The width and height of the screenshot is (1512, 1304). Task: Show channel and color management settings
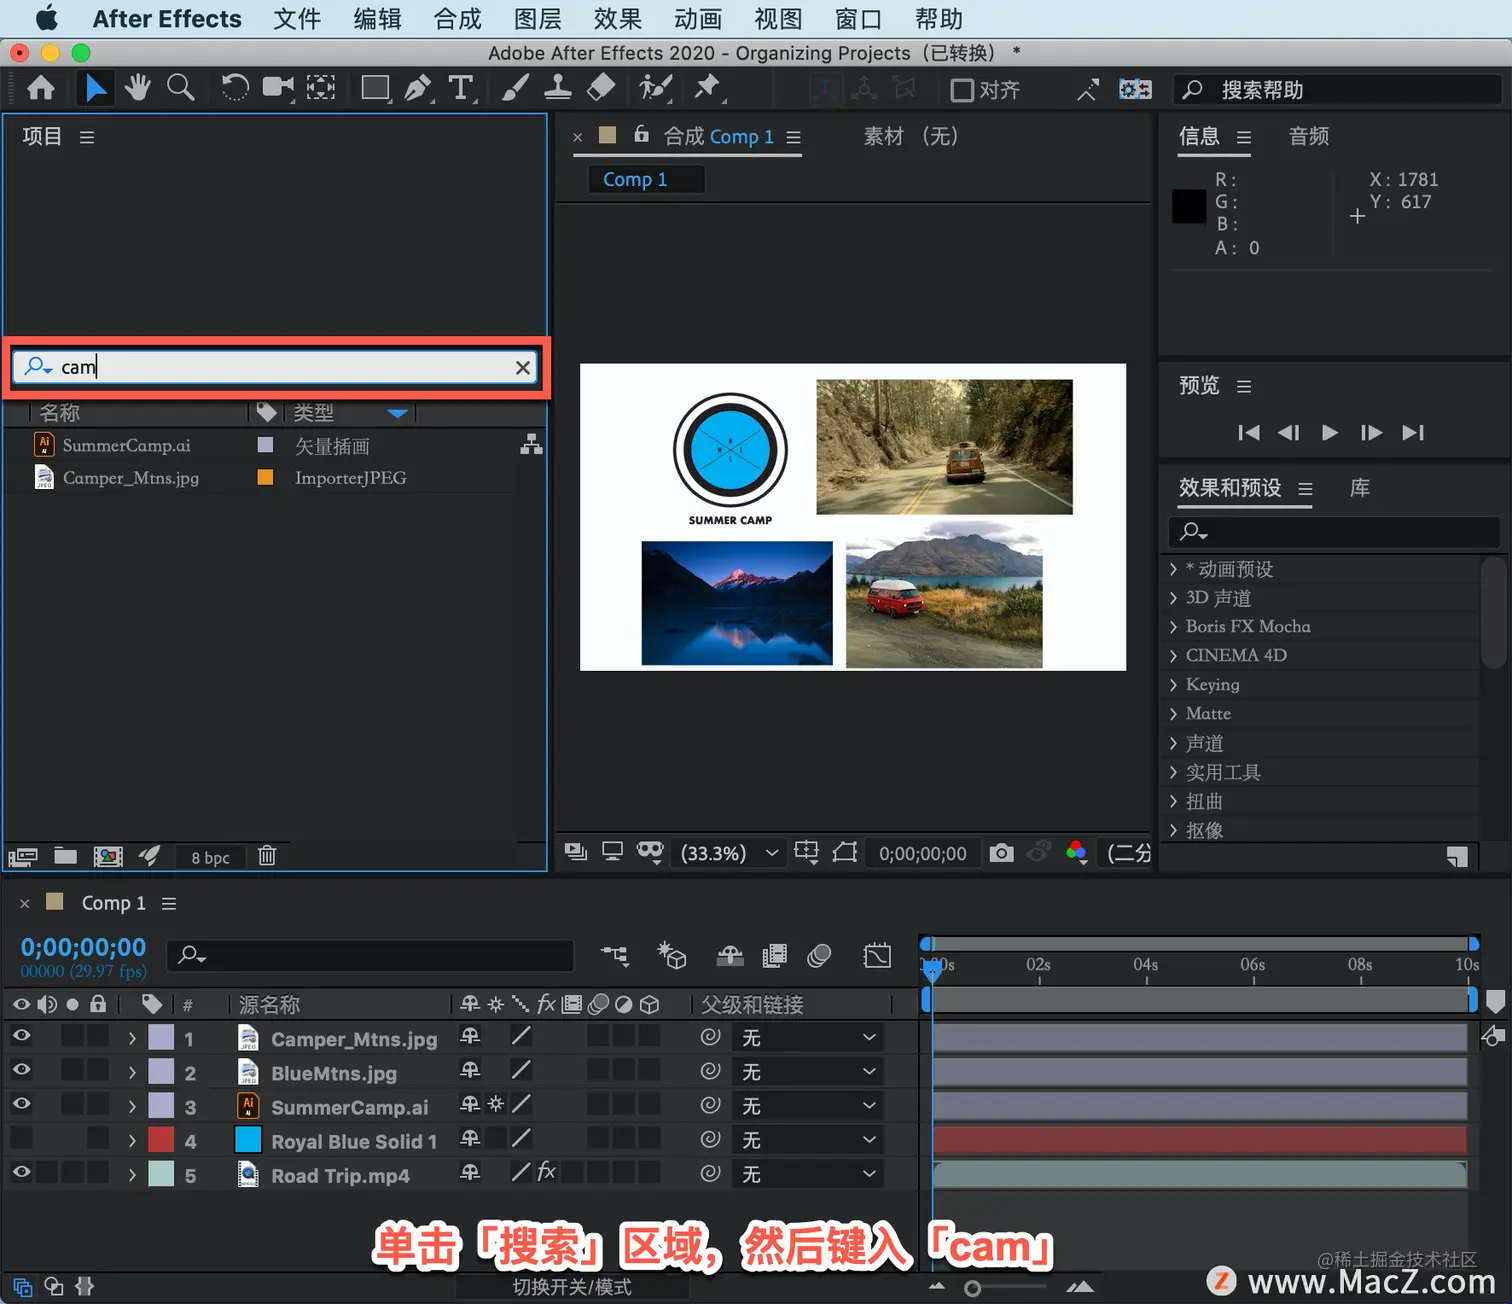click(x=1076, y=853)
